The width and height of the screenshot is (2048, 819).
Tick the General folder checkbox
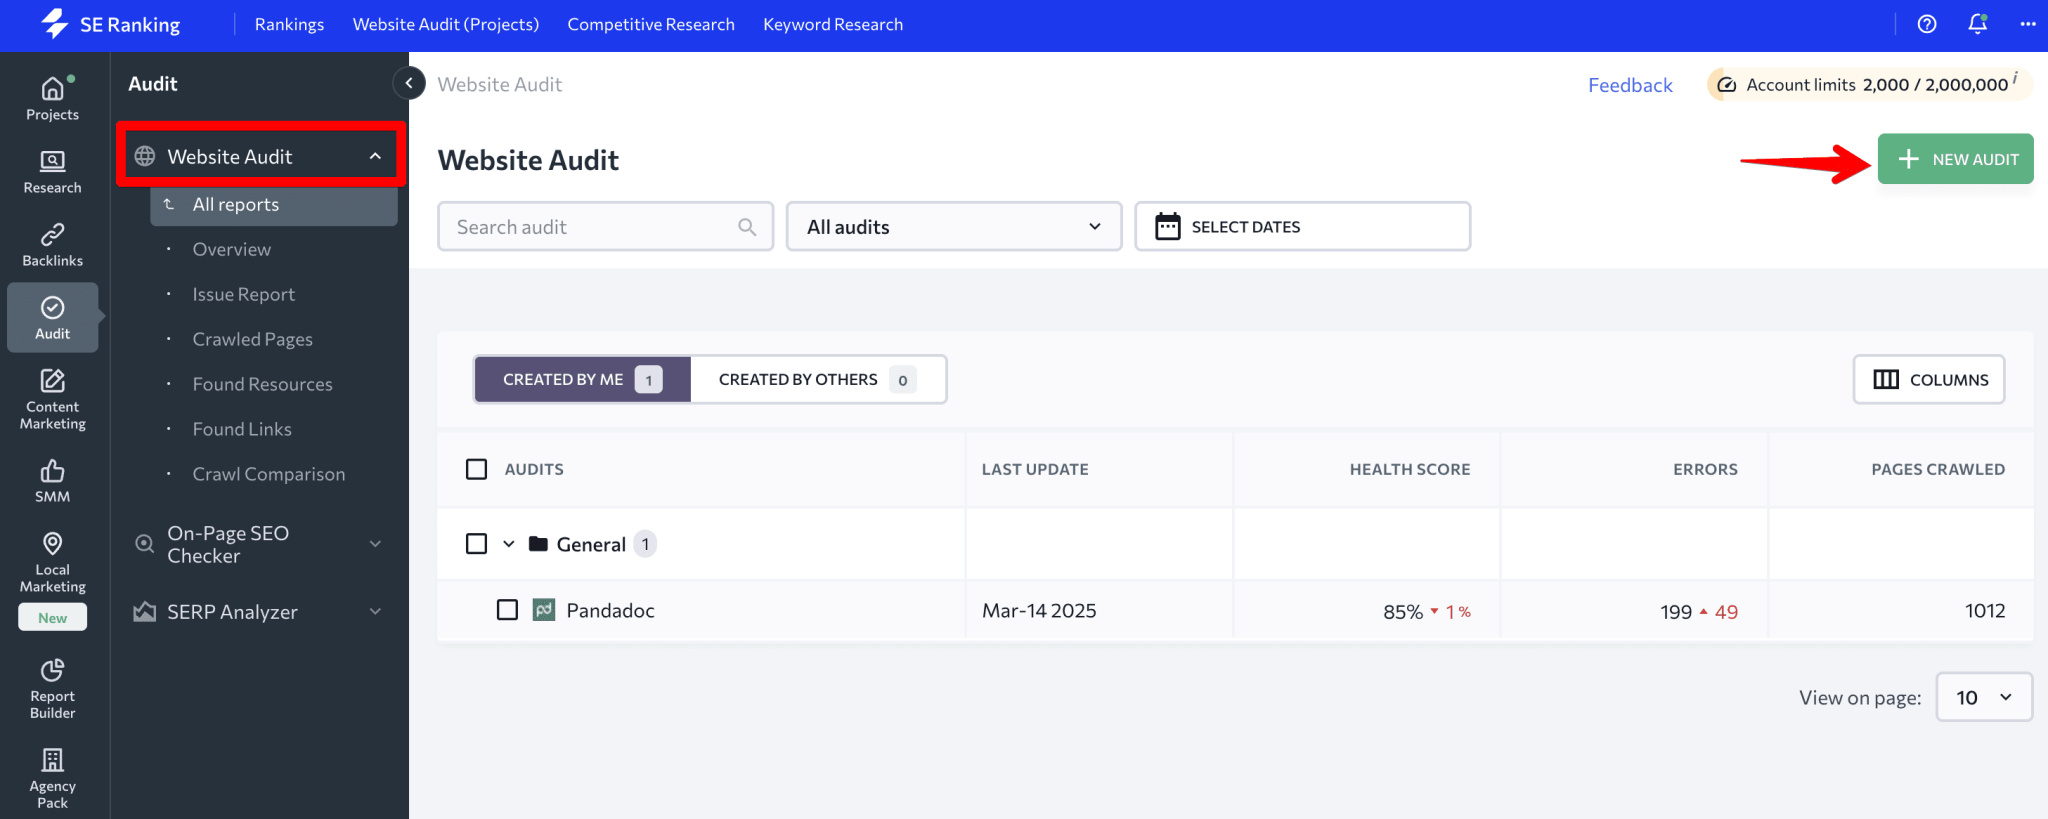pos(477,544)
